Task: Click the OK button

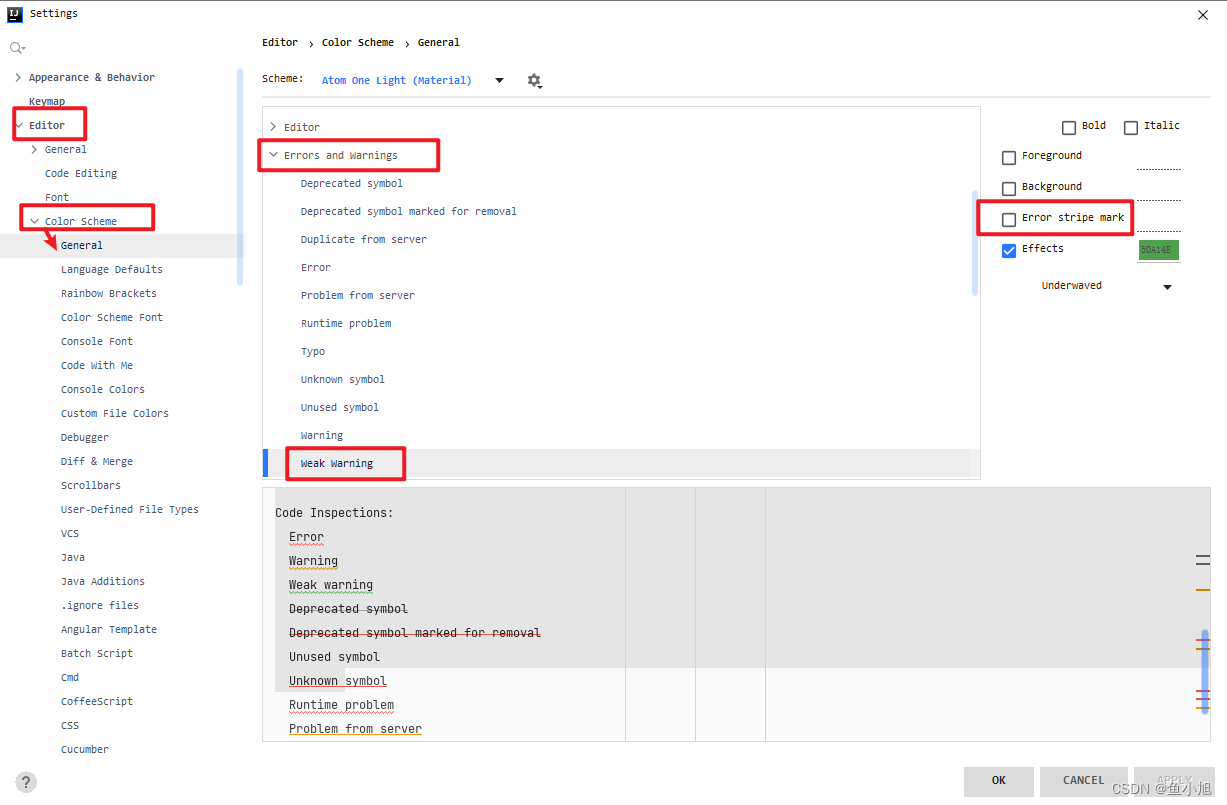Action: click(999, 781)
